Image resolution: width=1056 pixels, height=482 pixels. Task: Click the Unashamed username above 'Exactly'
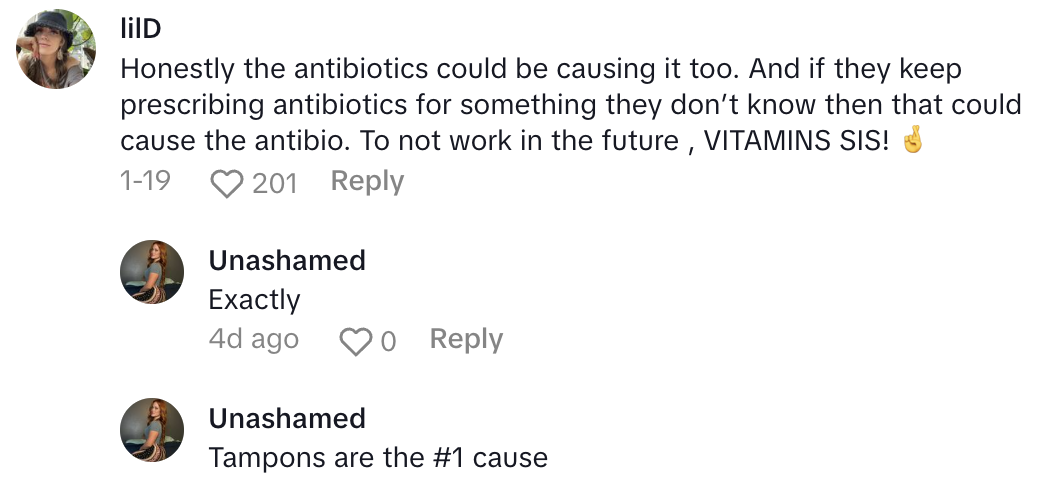point(287,261)
